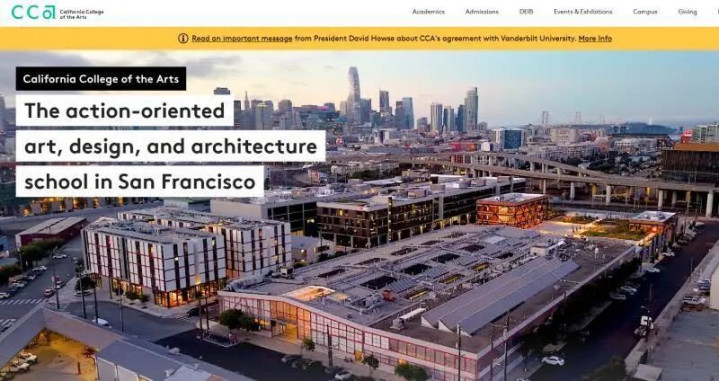
Task: Click the orange lattice-facade building in hero
Action: click(513, 210)
